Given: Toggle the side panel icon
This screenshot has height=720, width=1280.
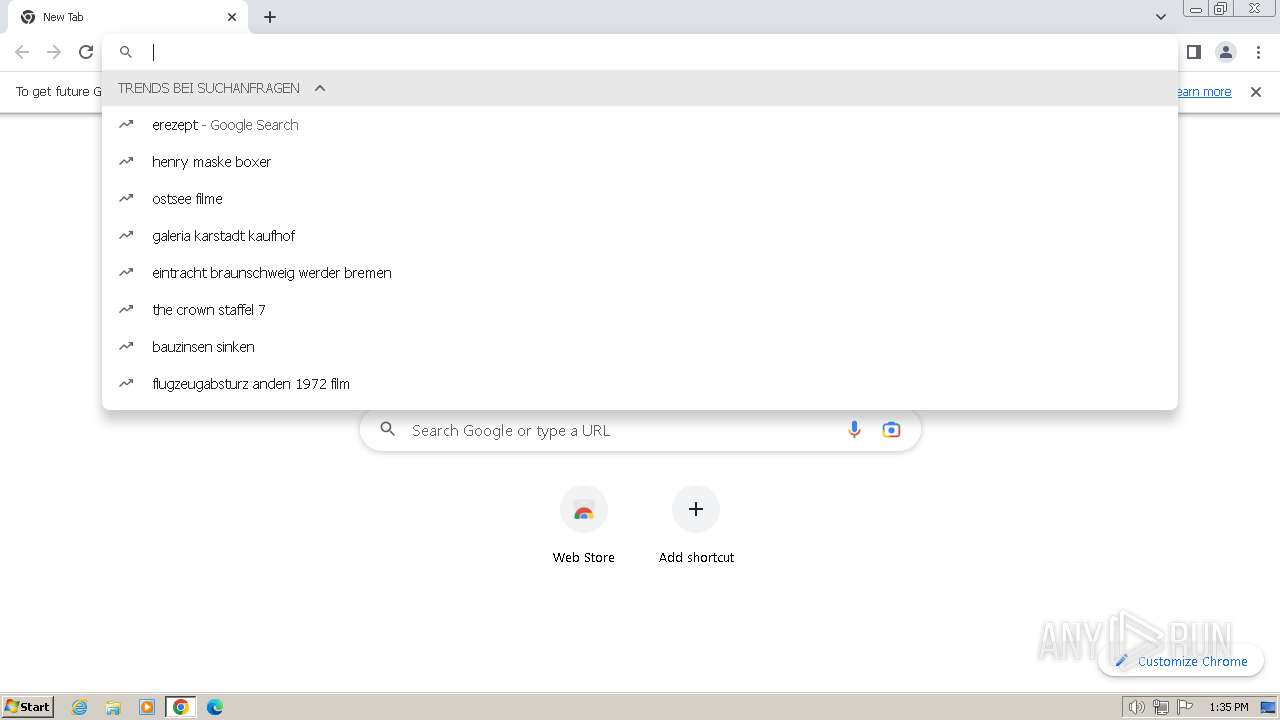Looking at the screenshot, I should (1193, 52).
